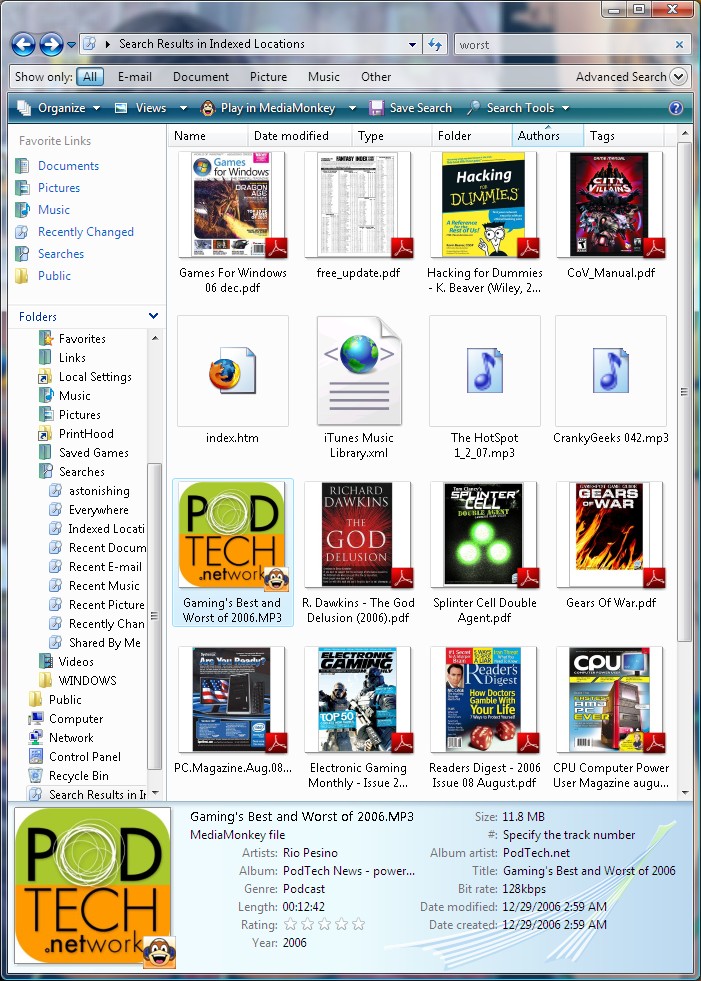Refresh the search results

[x=434, y=44]
